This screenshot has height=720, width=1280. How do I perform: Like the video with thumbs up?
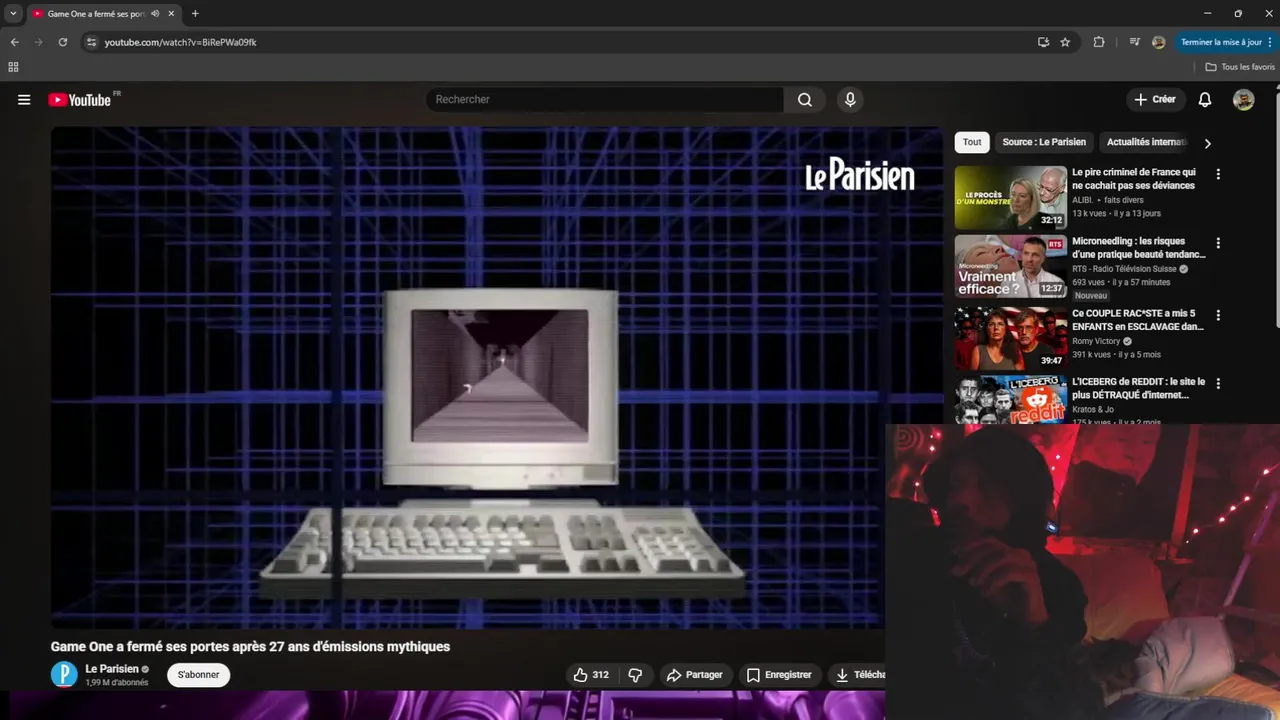(x=590, y=675)
